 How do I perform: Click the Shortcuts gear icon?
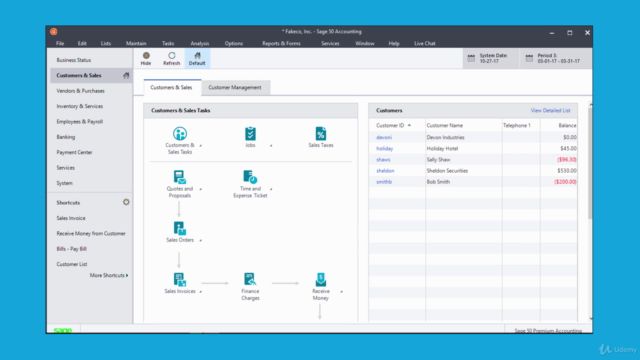click(126, 202)
